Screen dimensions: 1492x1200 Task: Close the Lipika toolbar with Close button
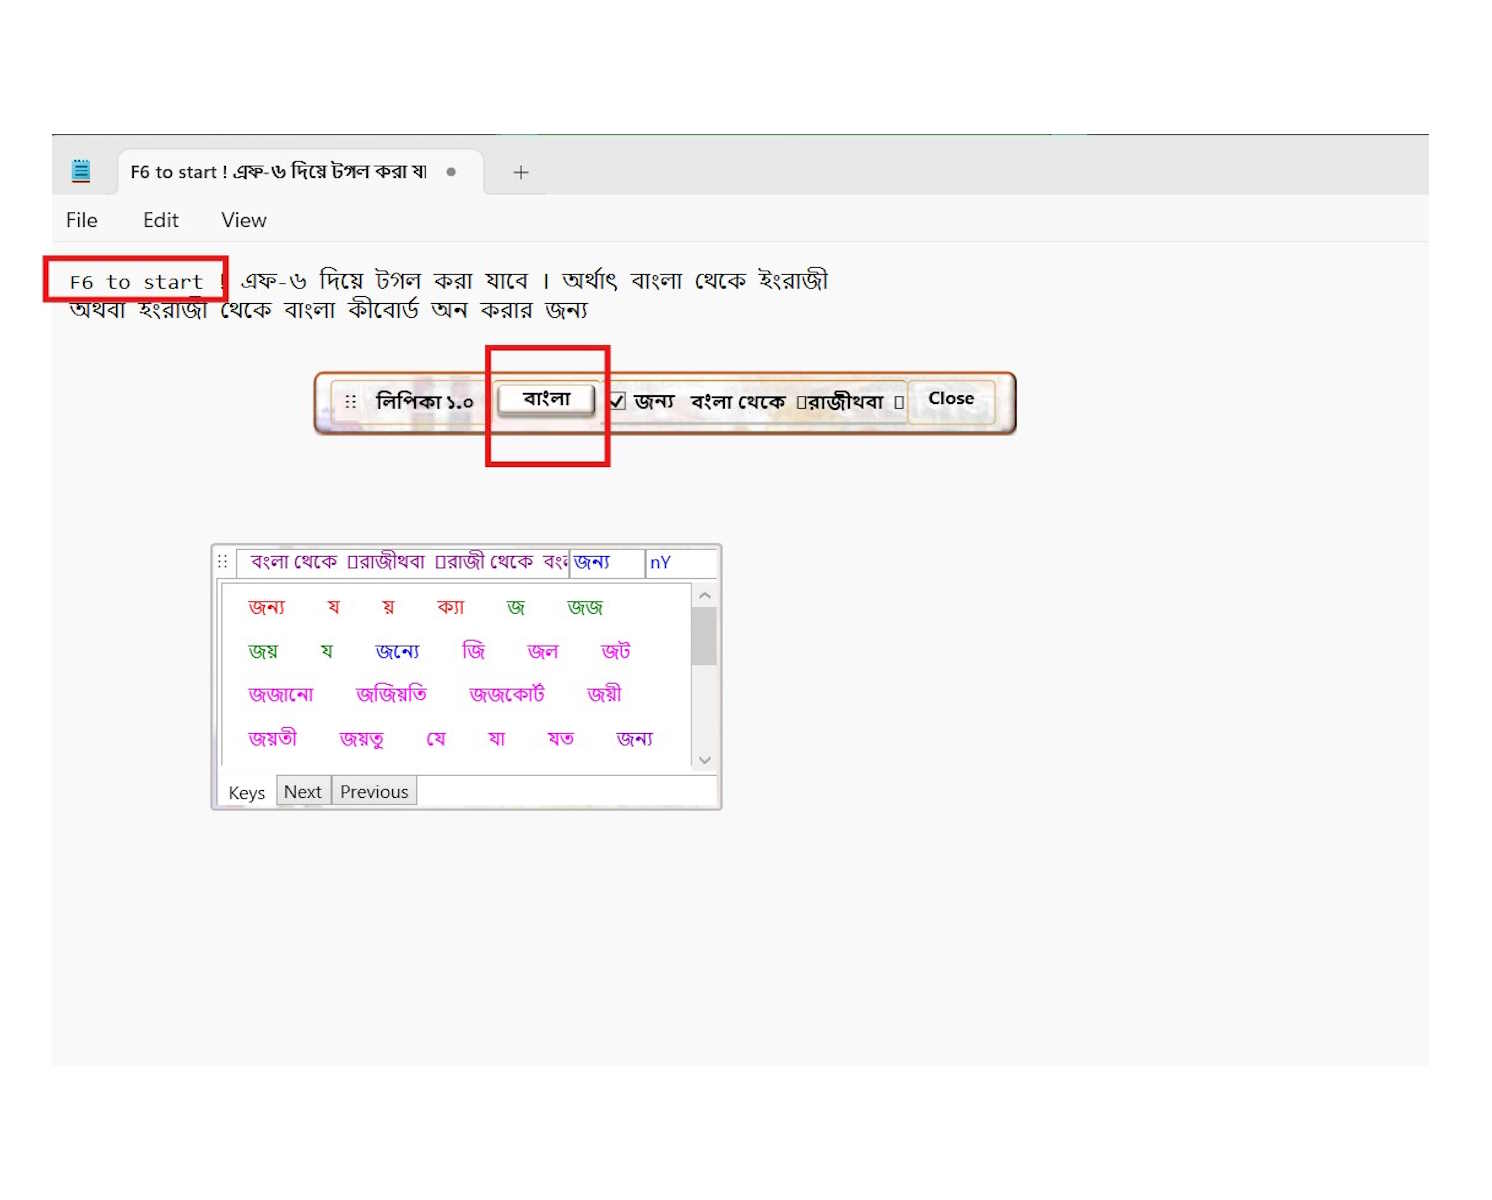tap(950, 399)
